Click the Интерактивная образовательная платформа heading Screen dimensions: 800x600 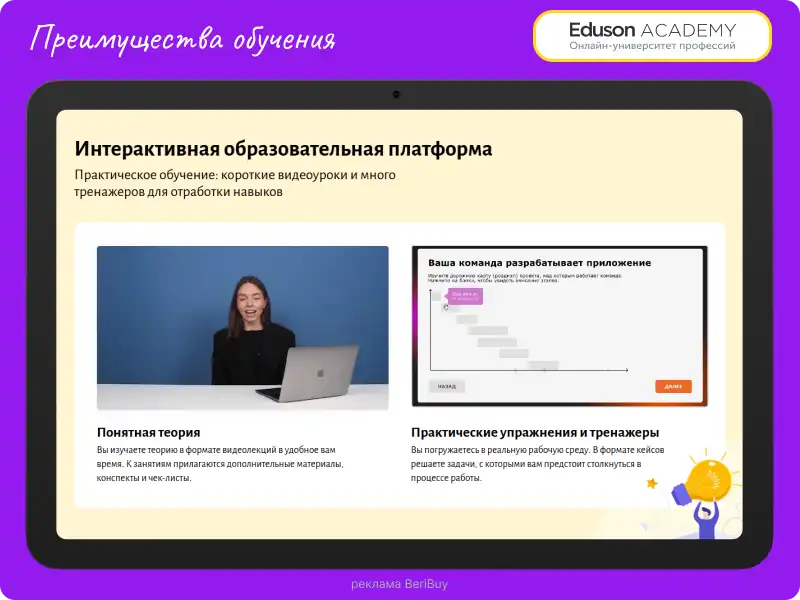tap(283, 148)
